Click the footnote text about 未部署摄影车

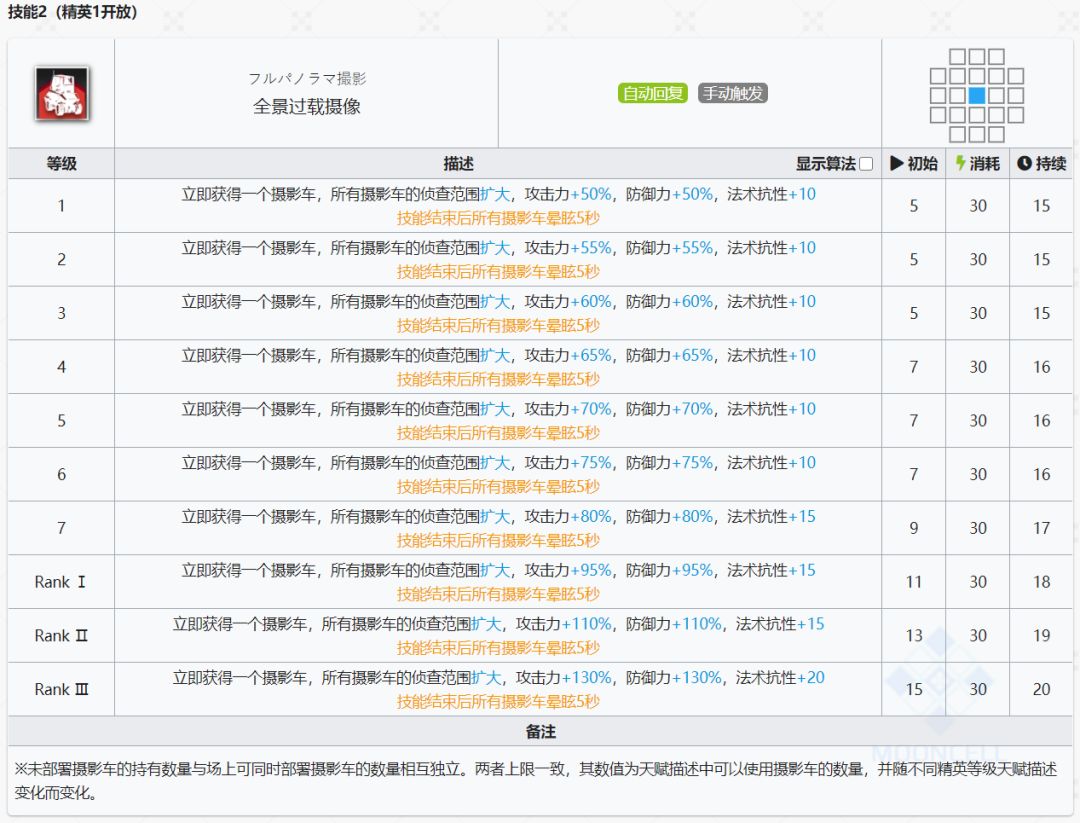(x=536, y=780)
